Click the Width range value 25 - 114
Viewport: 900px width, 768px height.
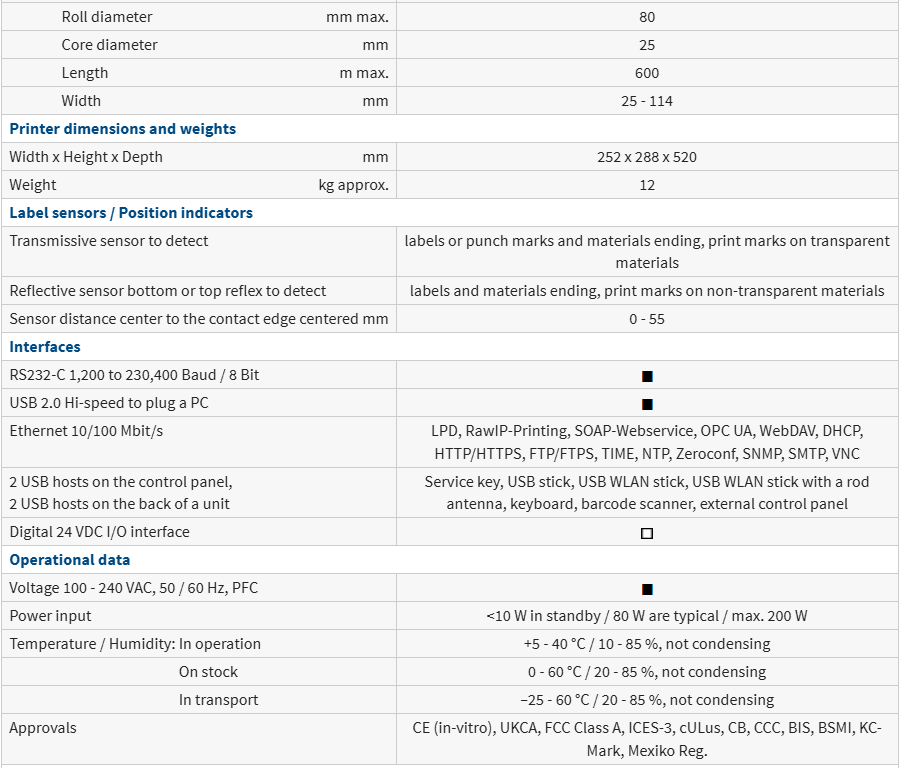click(x=647, y=101)
